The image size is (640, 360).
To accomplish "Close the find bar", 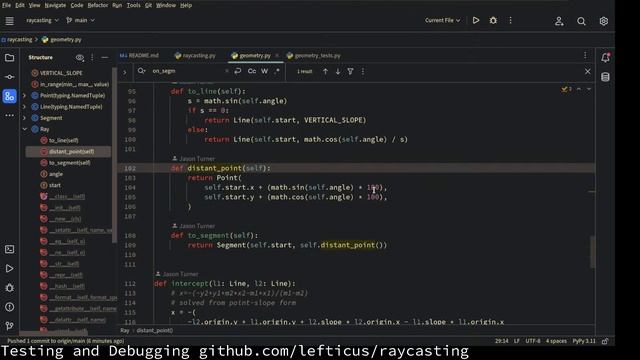I will pyautogui.click(x=587, y=71).
